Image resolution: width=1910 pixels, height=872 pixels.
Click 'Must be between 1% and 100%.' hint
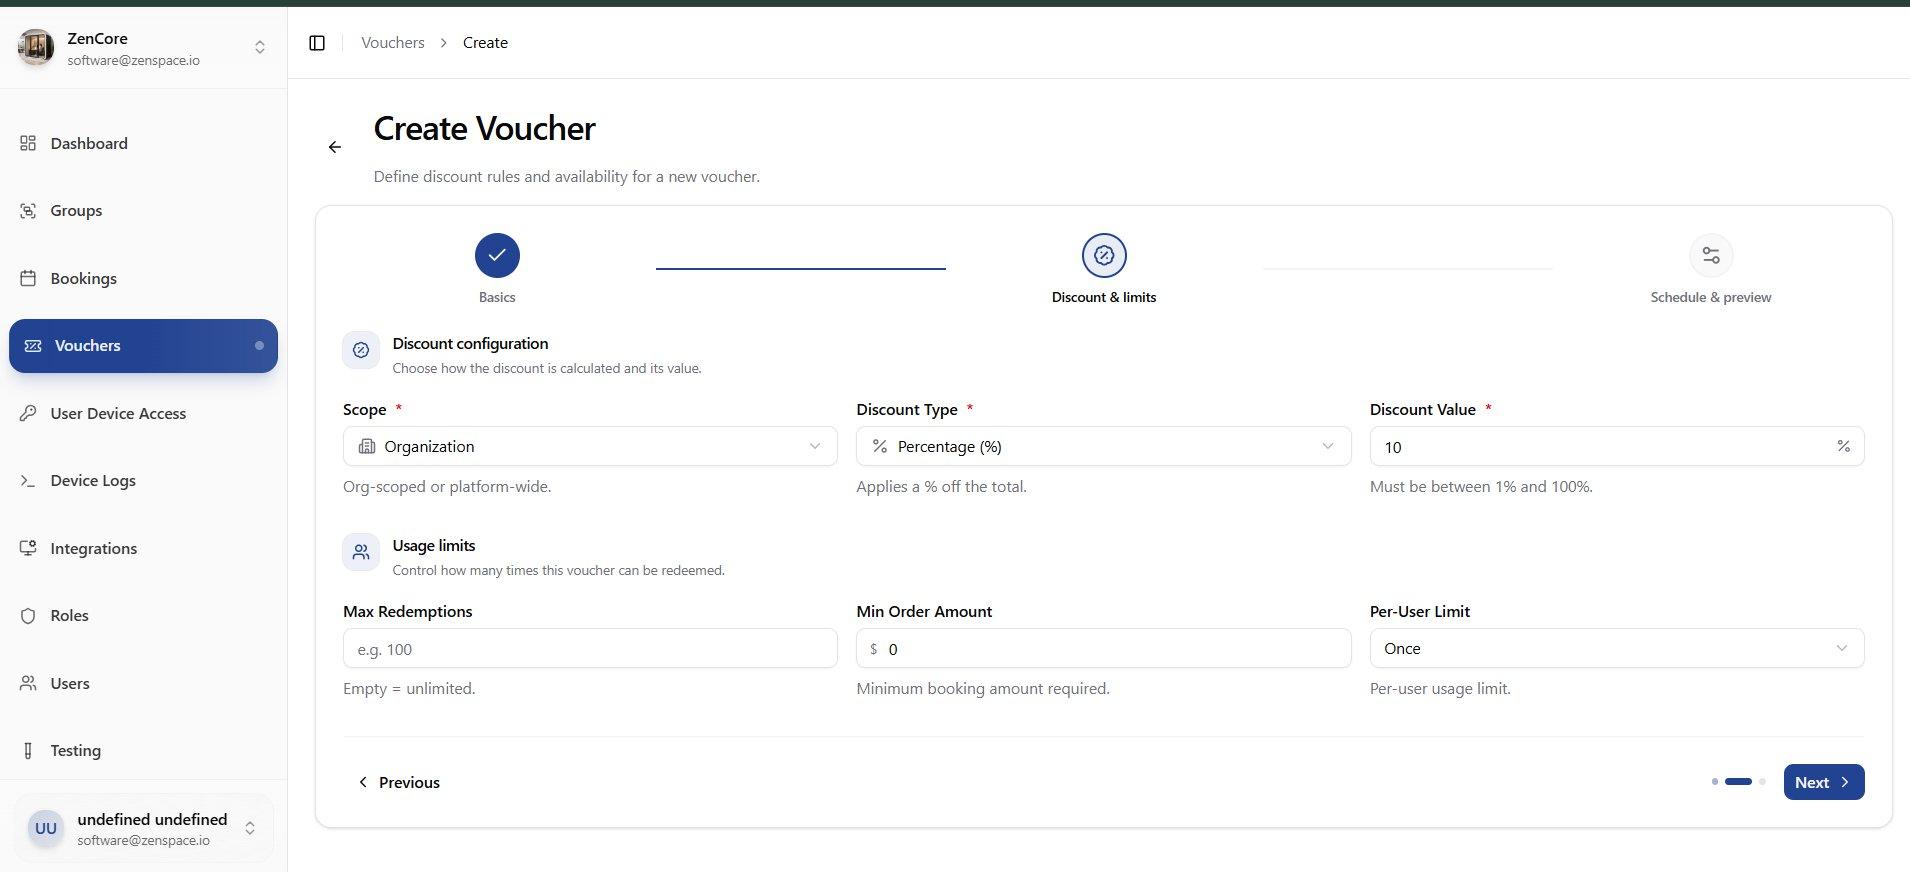pyautogui.click(x=1481, y=487)
